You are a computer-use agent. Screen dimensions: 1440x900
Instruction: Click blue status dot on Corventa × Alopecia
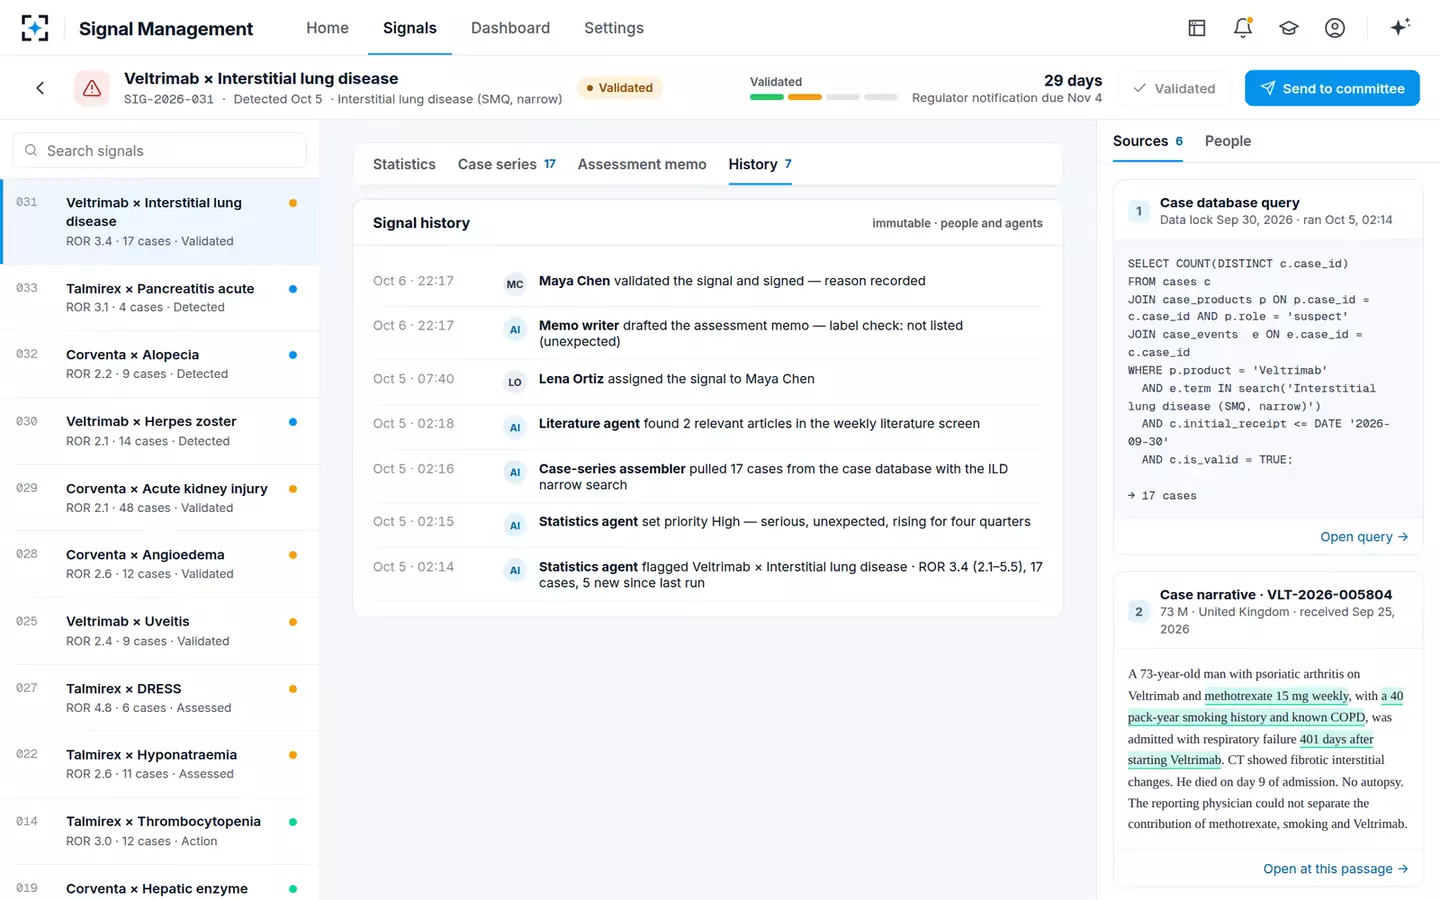point(293,355)
